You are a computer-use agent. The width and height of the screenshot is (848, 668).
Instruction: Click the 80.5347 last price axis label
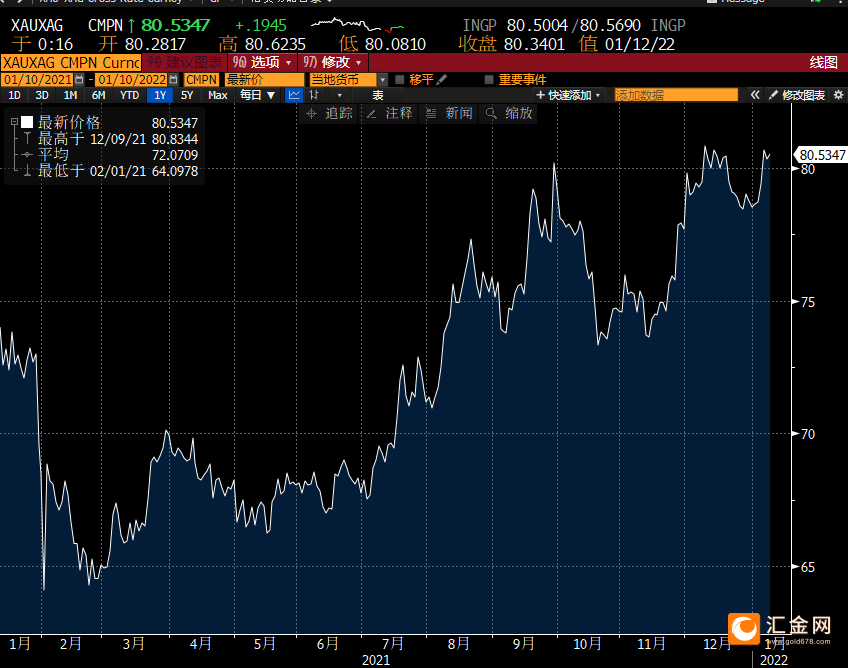pyautogui.click(x=822, y=155)
